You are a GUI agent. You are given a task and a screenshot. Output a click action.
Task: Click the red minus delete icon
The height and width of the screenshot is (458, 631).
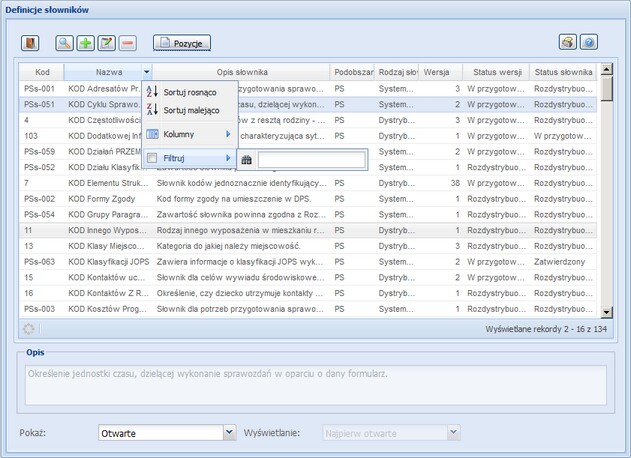128,43
